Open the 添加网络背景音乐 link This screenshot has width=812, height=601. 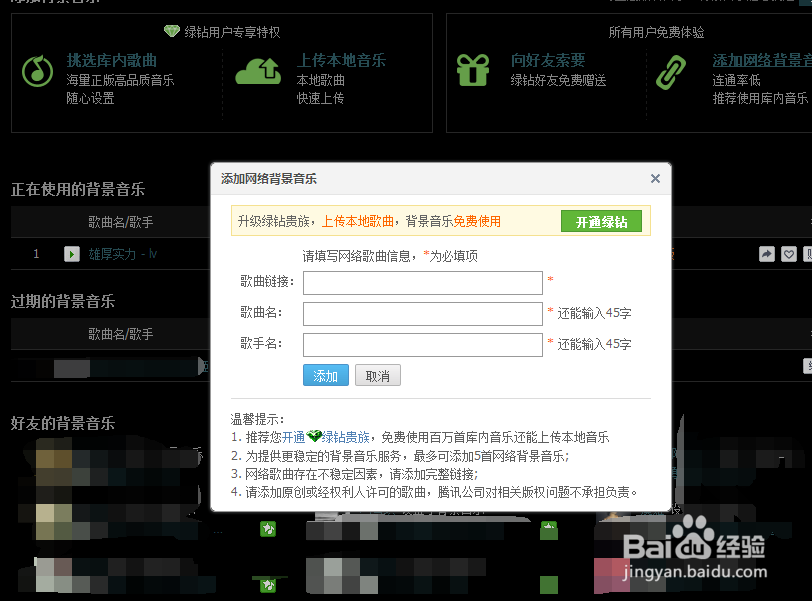[x=762, y=61]
